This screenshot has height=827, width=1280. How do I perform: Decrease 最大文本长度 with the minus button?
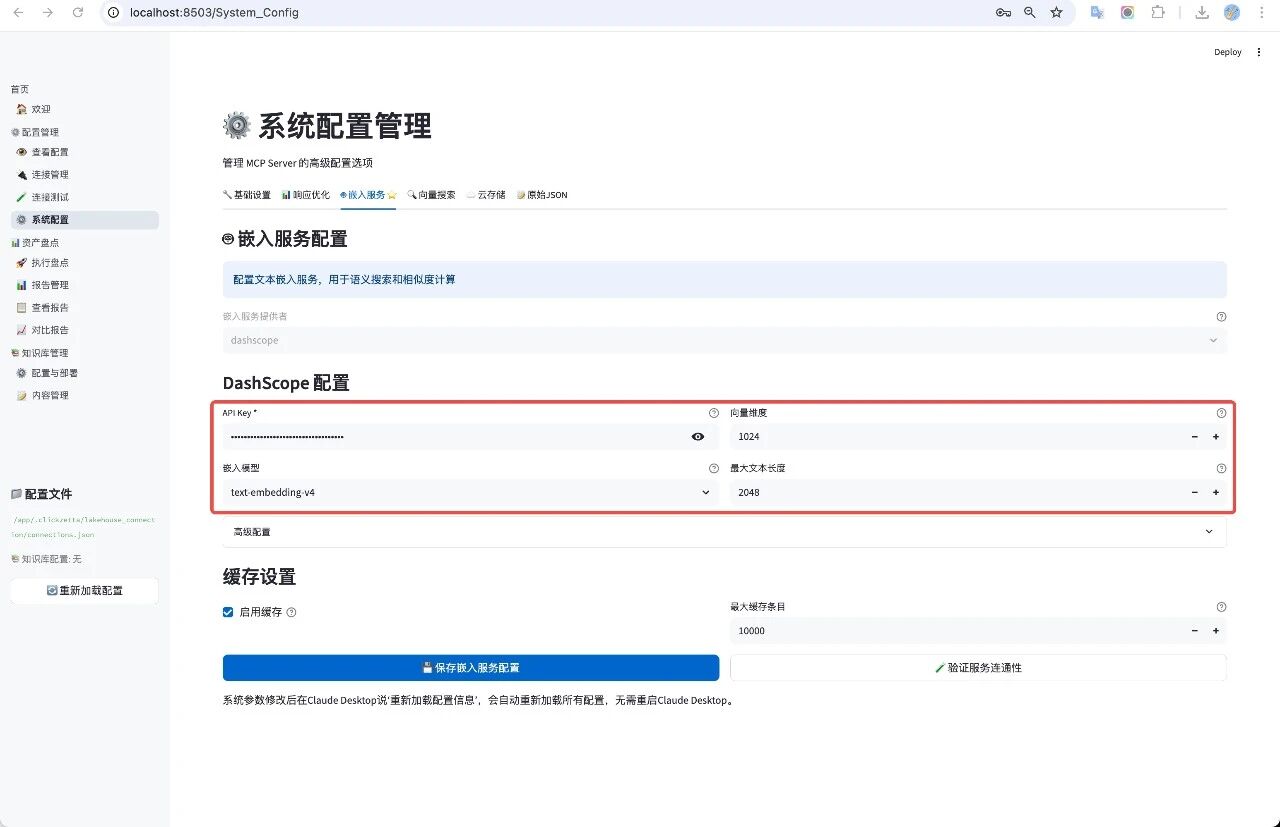pyautogui.click(x=1194, y=492)
